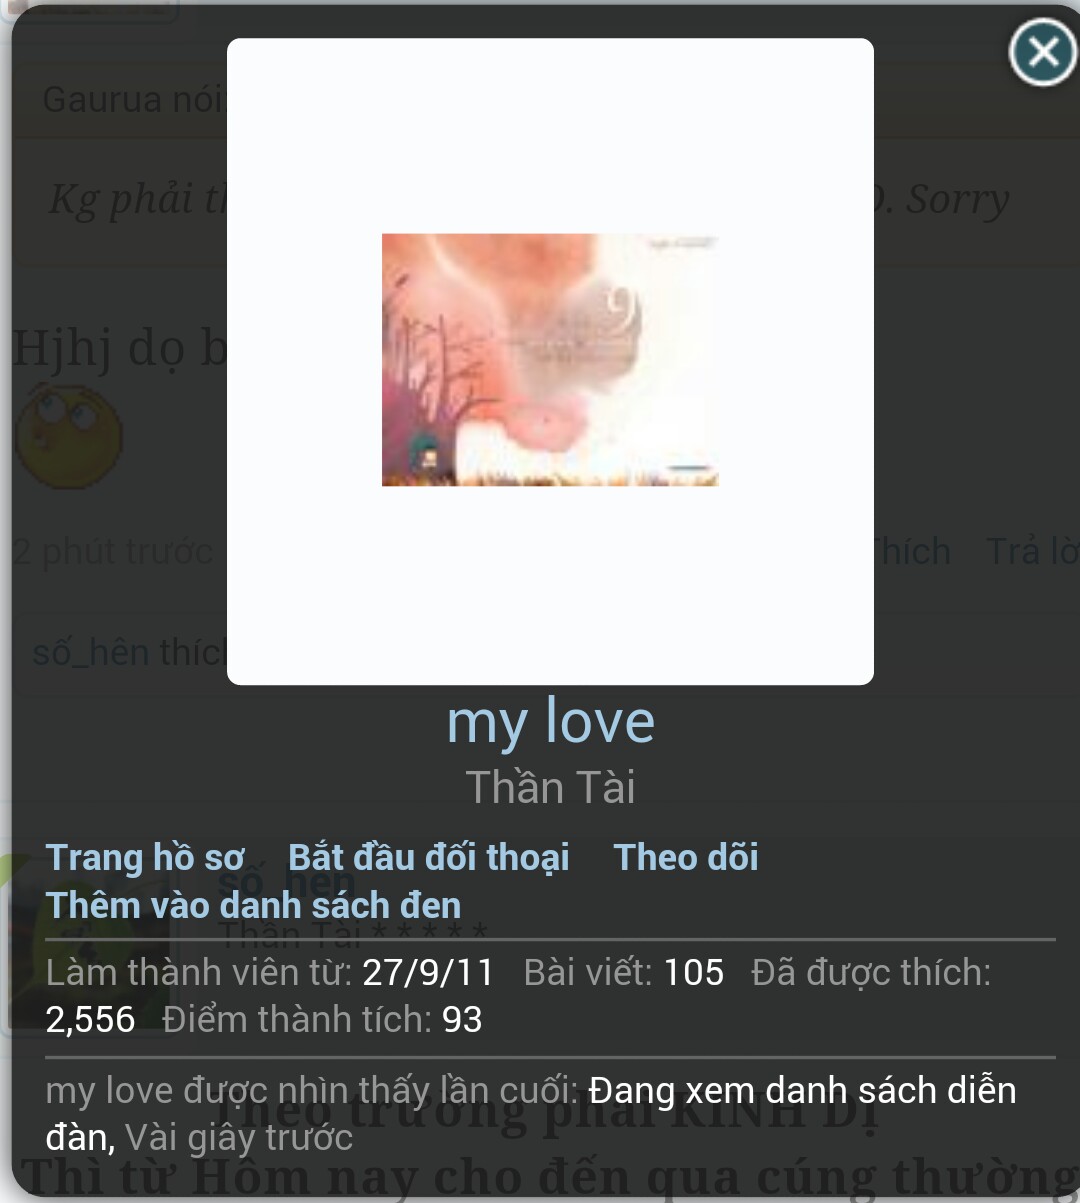1080x1203 pixels.
Task: Click the join date 27/9/11
Action: click(428, 972)
